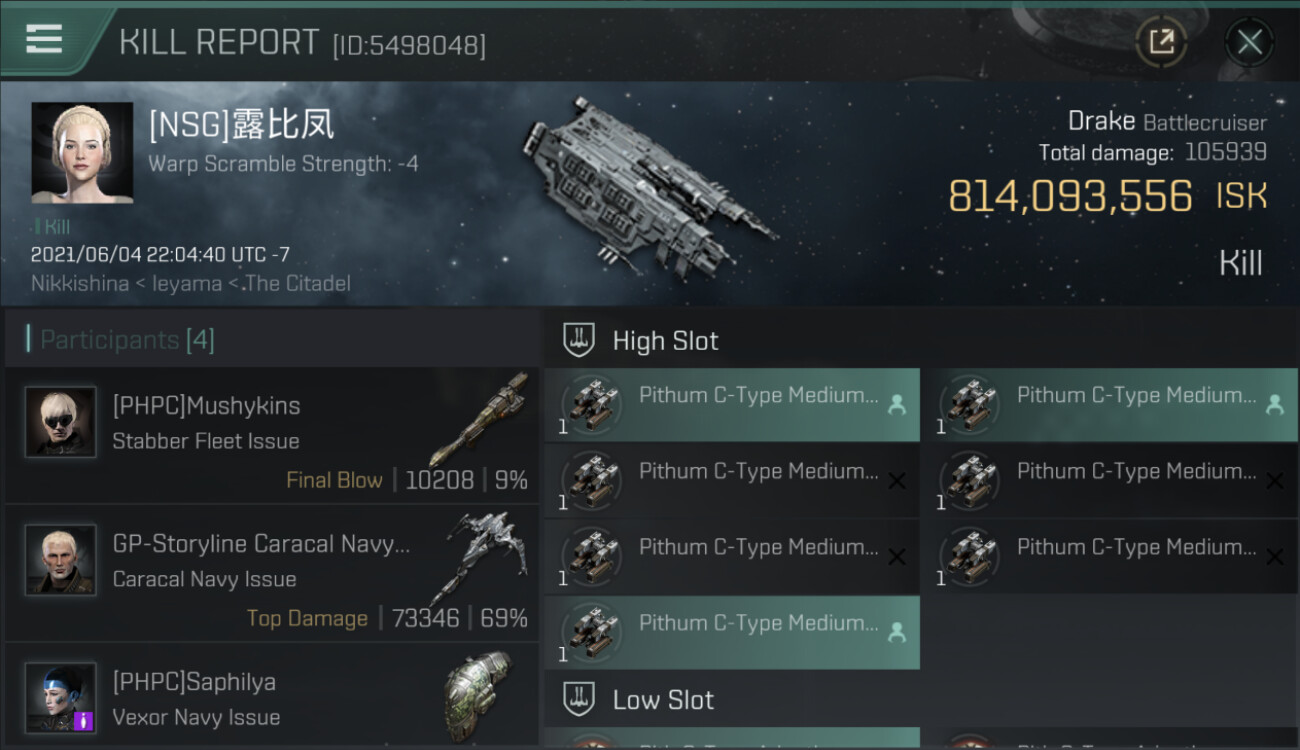Viewport: 1300px width, 750px height.
Task: Open the hamburger menu
Action: tap(44, 39)
